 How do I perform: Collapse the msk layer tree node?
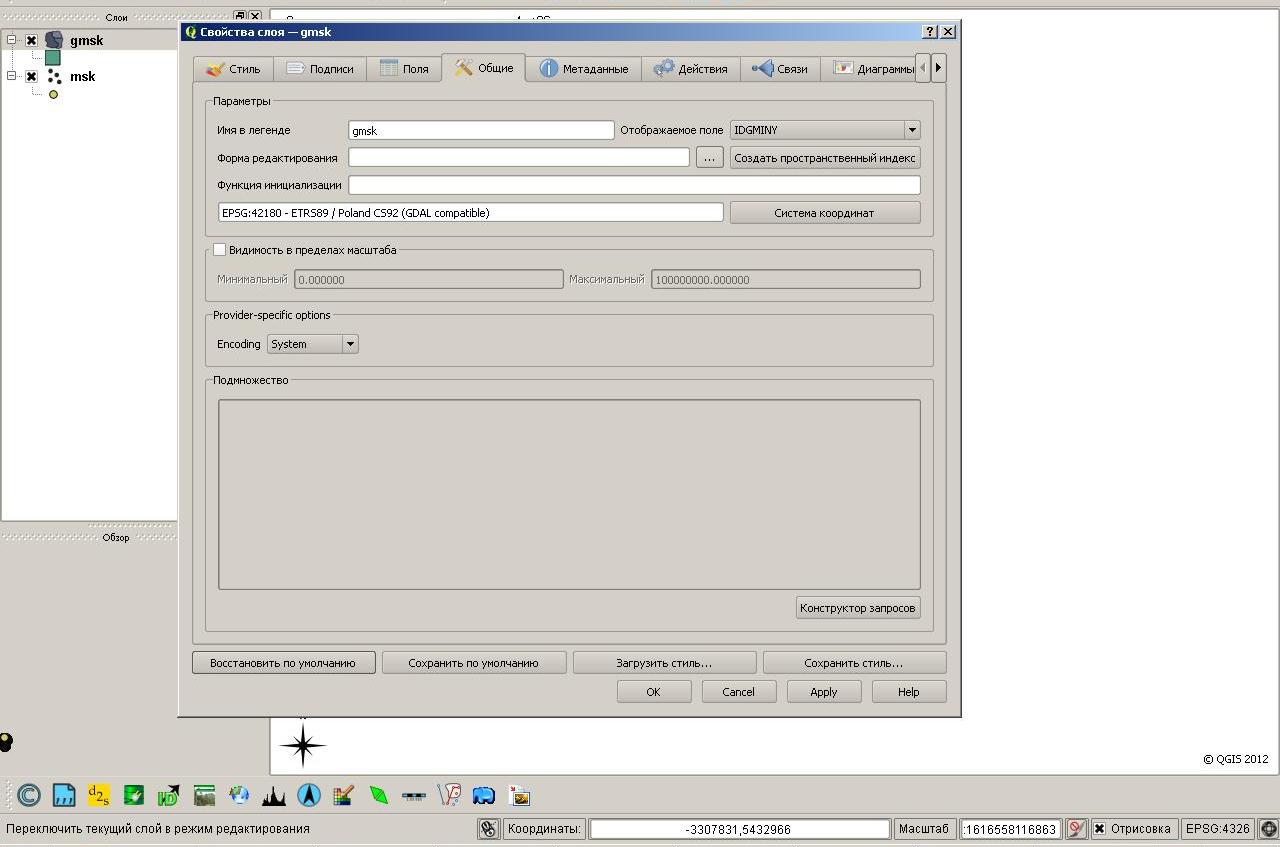point(12,76)
